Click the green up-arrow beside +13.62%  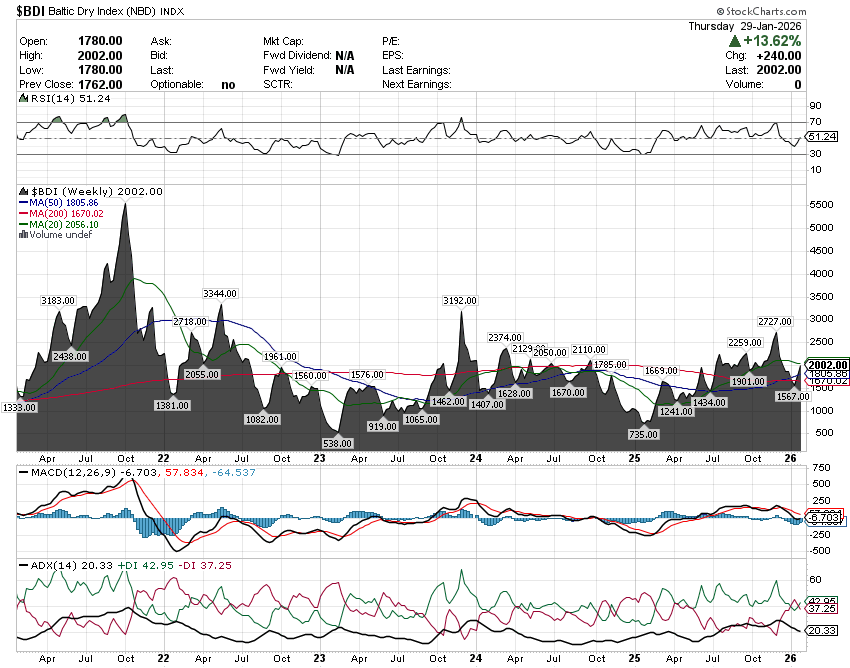[735, 41]
